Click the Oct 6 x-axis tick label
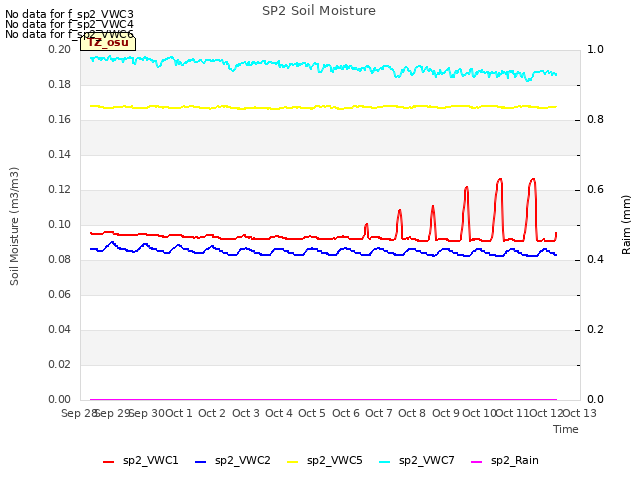 click(x=346, y=413)
